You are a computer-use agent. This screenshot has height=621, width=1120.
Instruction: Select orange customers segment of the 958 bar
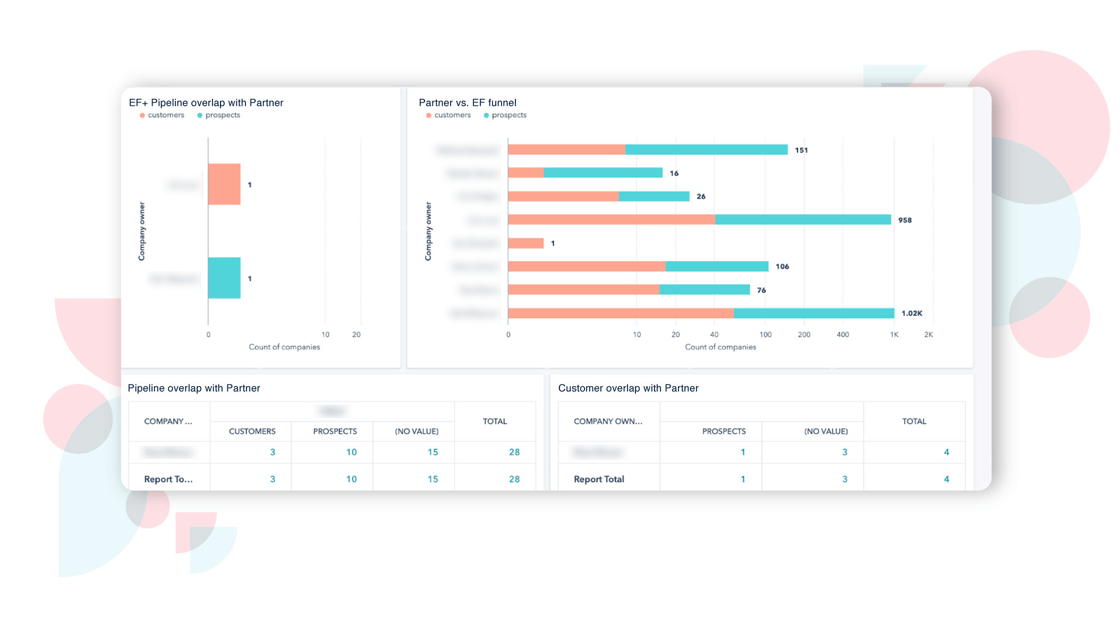pyautogui.click(x=611, y=220)
